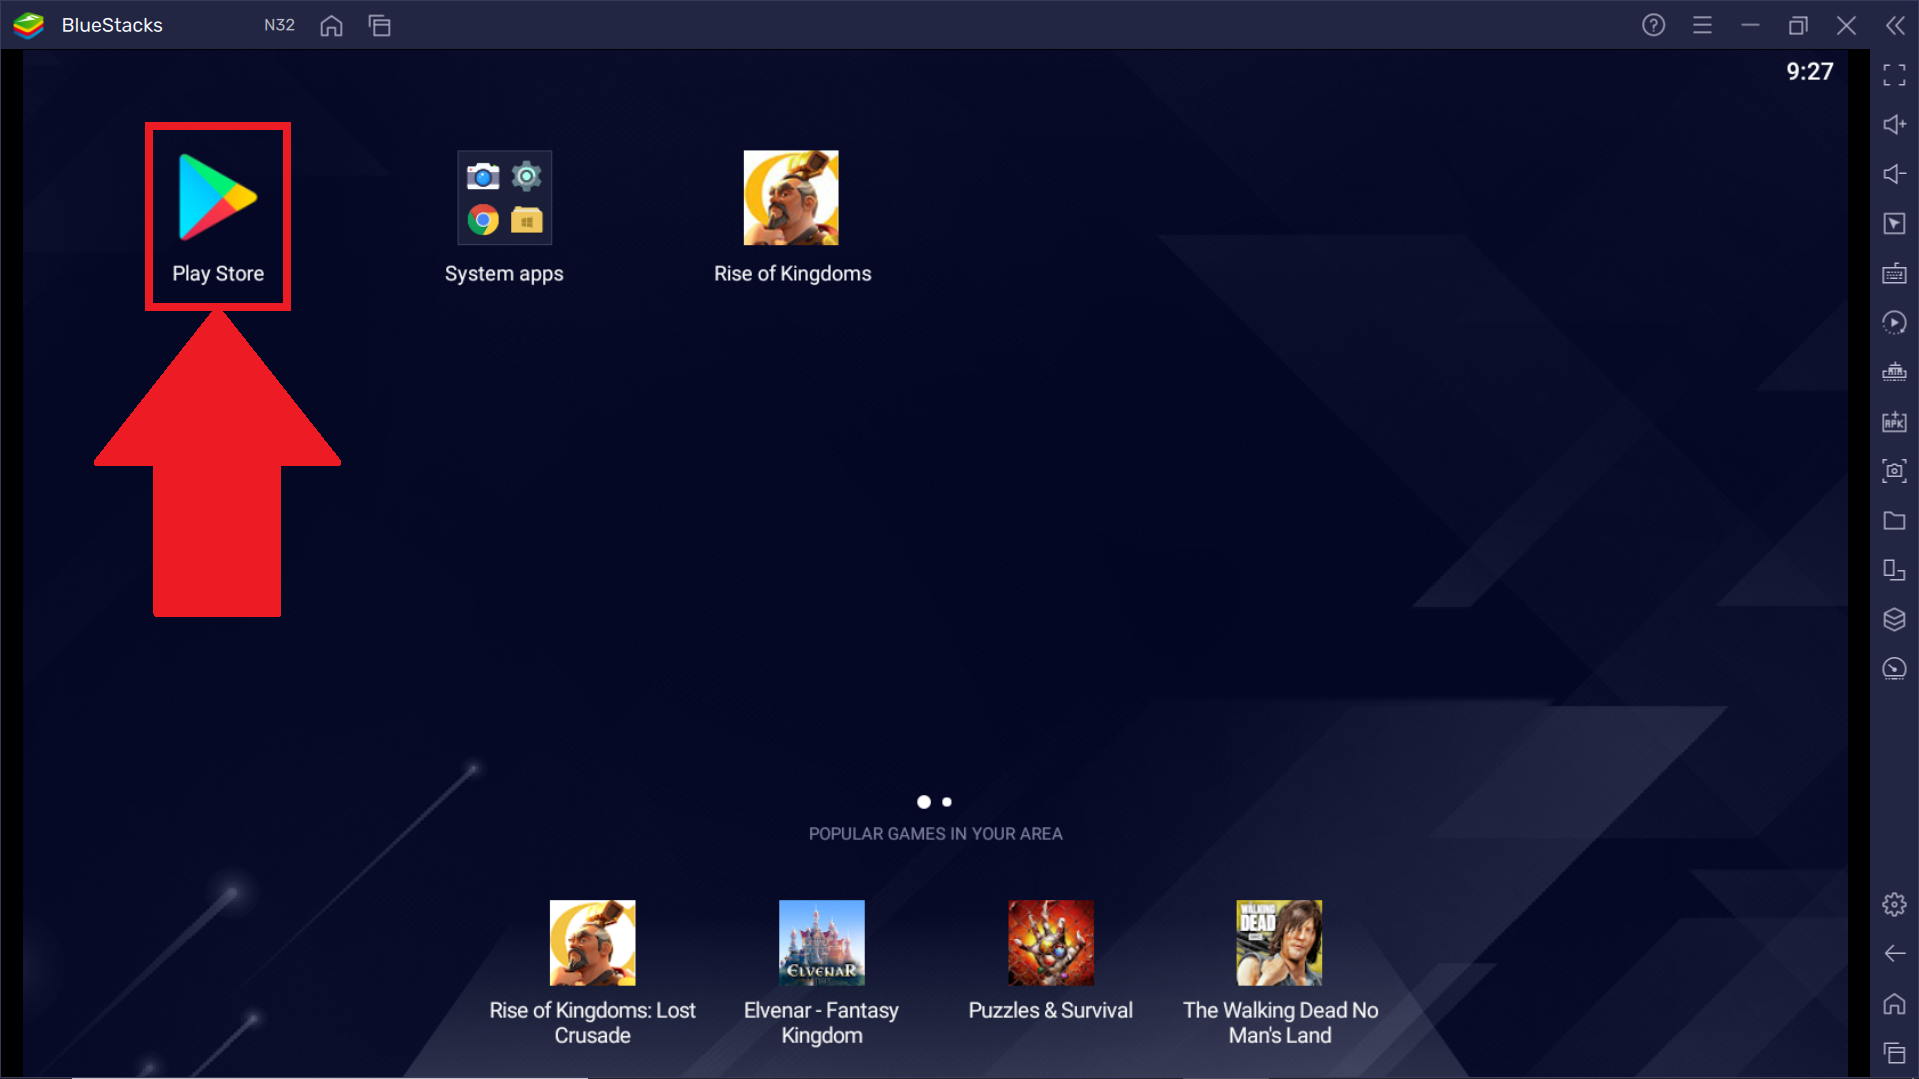Image resolution: width=1919 pixels, height=1079 pixels.
Task: Select the first home page indicator dot
Action: pos(924,802)
